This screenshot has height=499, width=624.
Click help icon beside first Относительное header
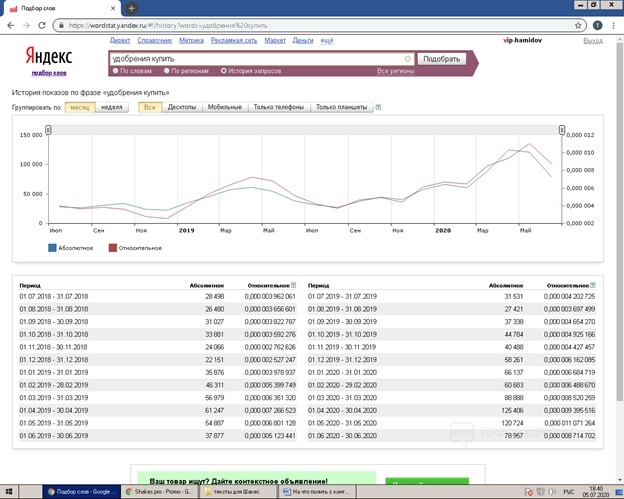[294, 285]
